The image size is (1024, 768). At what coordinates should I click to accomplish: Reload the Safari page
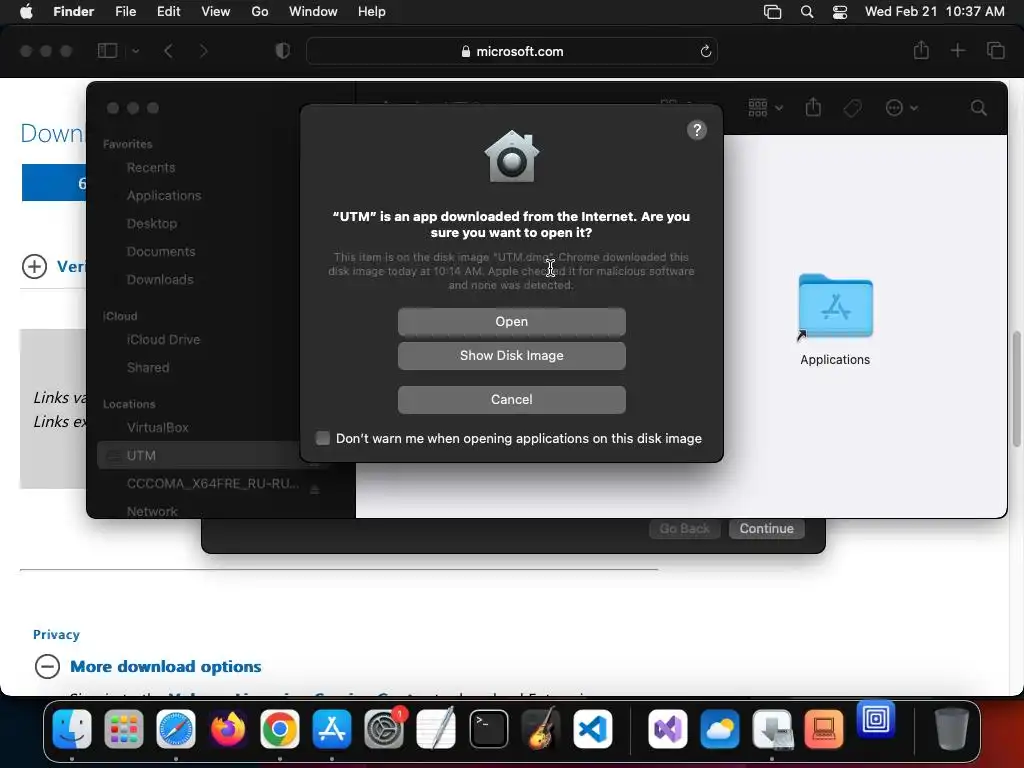click(x=705, y=51)
